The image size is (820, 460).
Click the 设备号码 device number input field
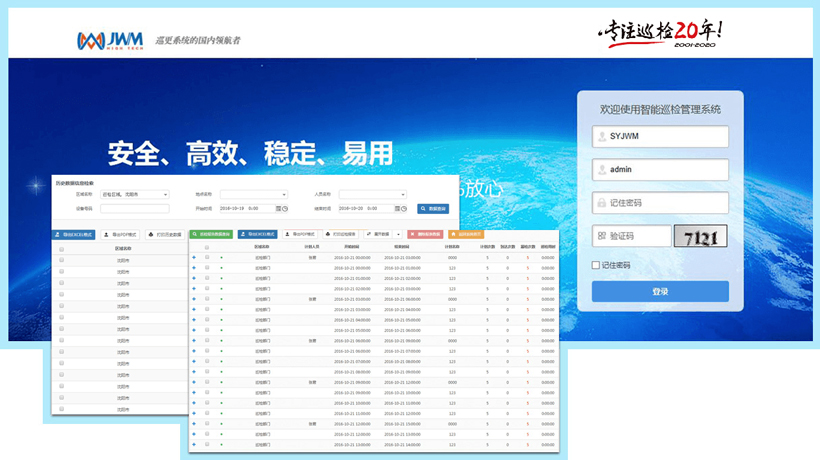coord(134,208)
